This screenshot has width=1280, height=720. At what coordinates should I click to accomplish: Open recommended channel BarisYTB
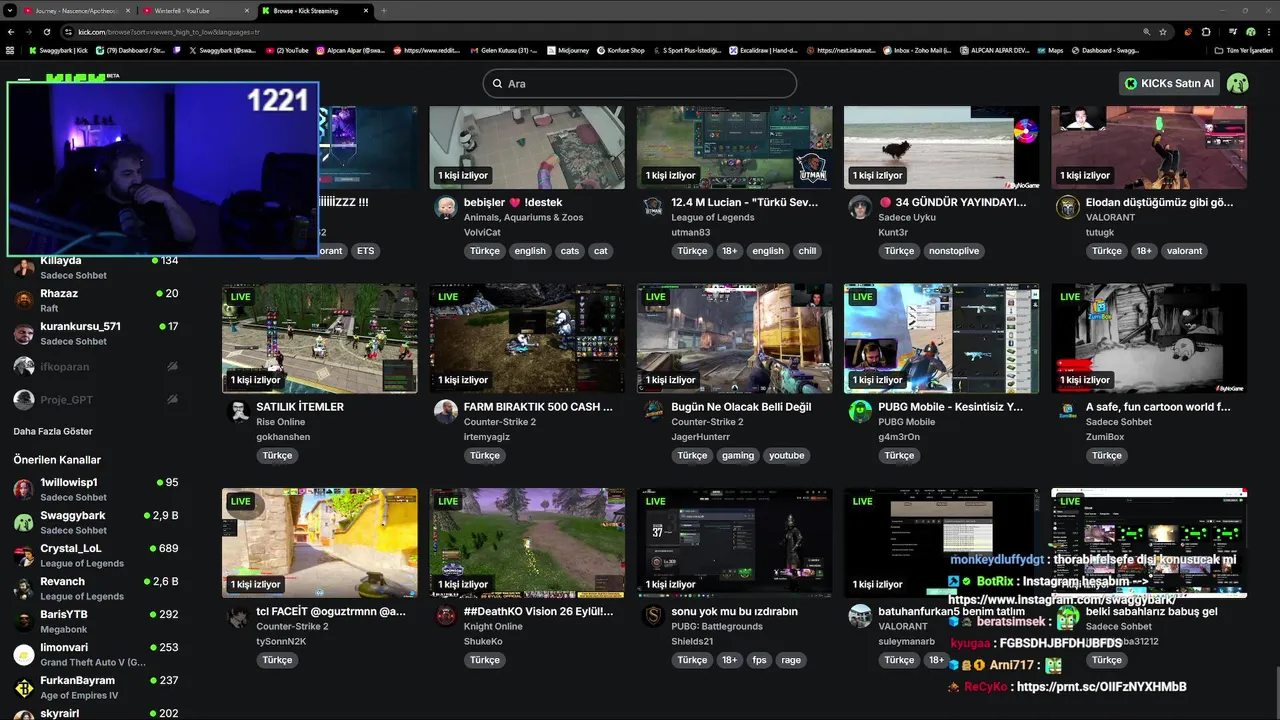[96, 621]
